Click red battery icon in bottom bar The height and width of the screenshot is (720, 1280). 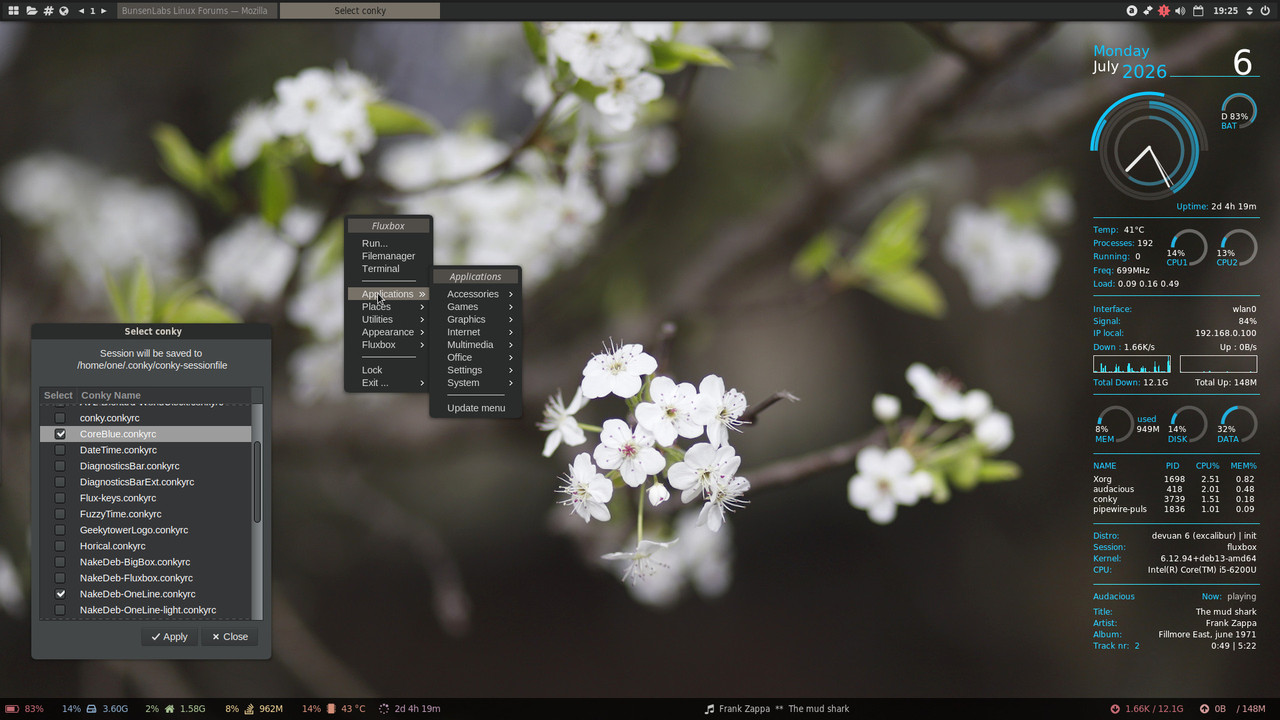(13, 709)
